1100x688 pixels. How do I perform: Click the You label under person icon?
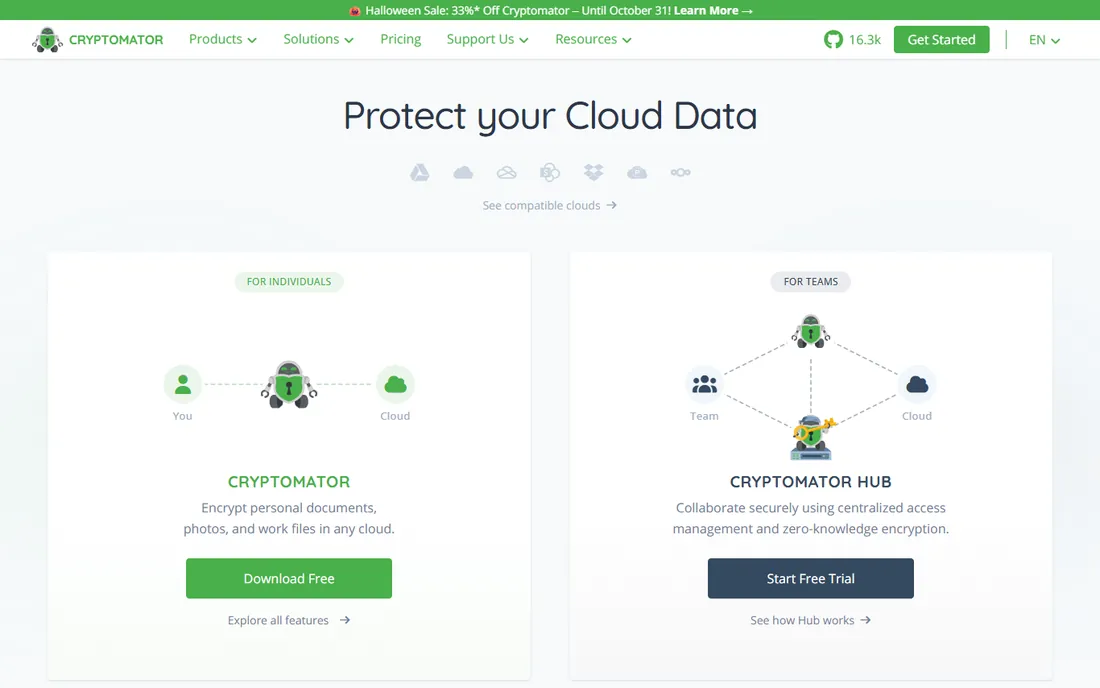coord(182,416)
